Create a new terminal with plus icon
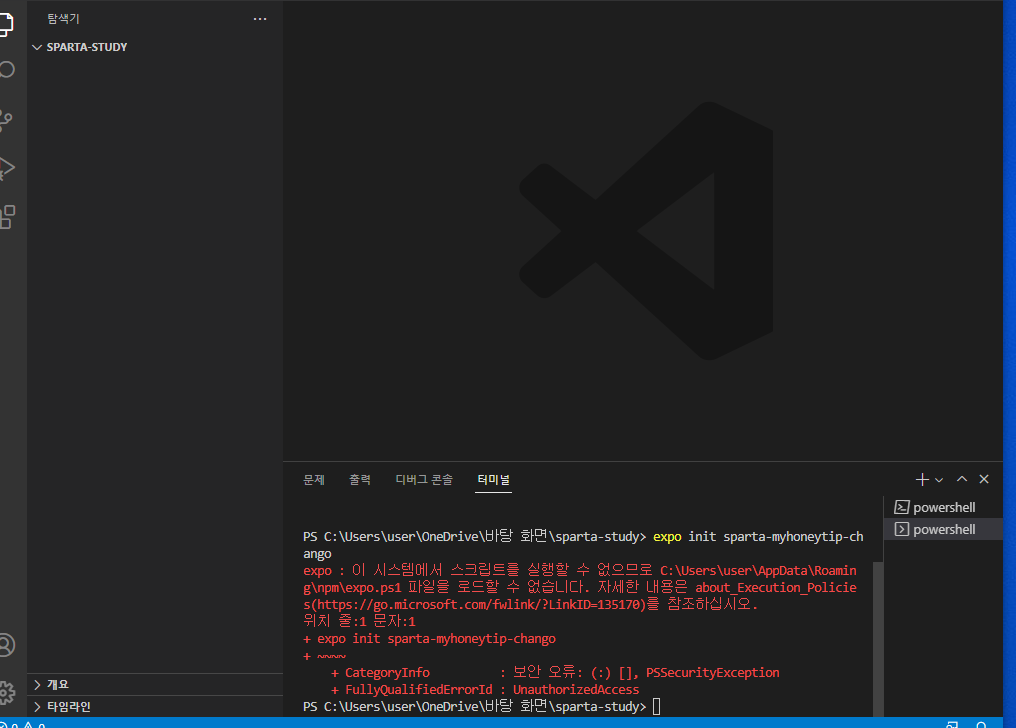The image size is (1016, 728). [922, 479]
